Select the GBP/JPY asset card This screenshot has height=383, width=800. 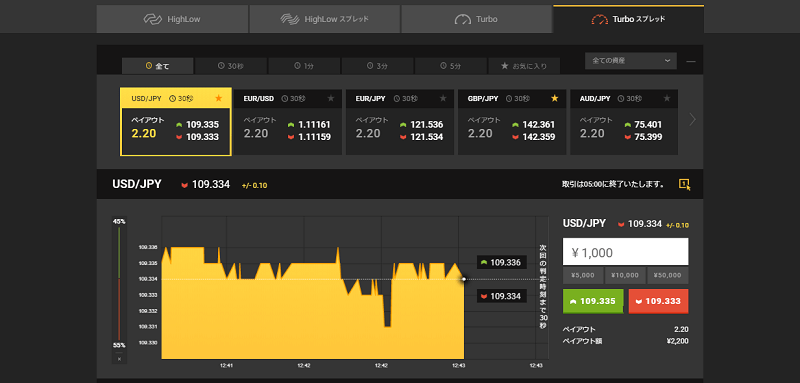(x=512, y=122)
